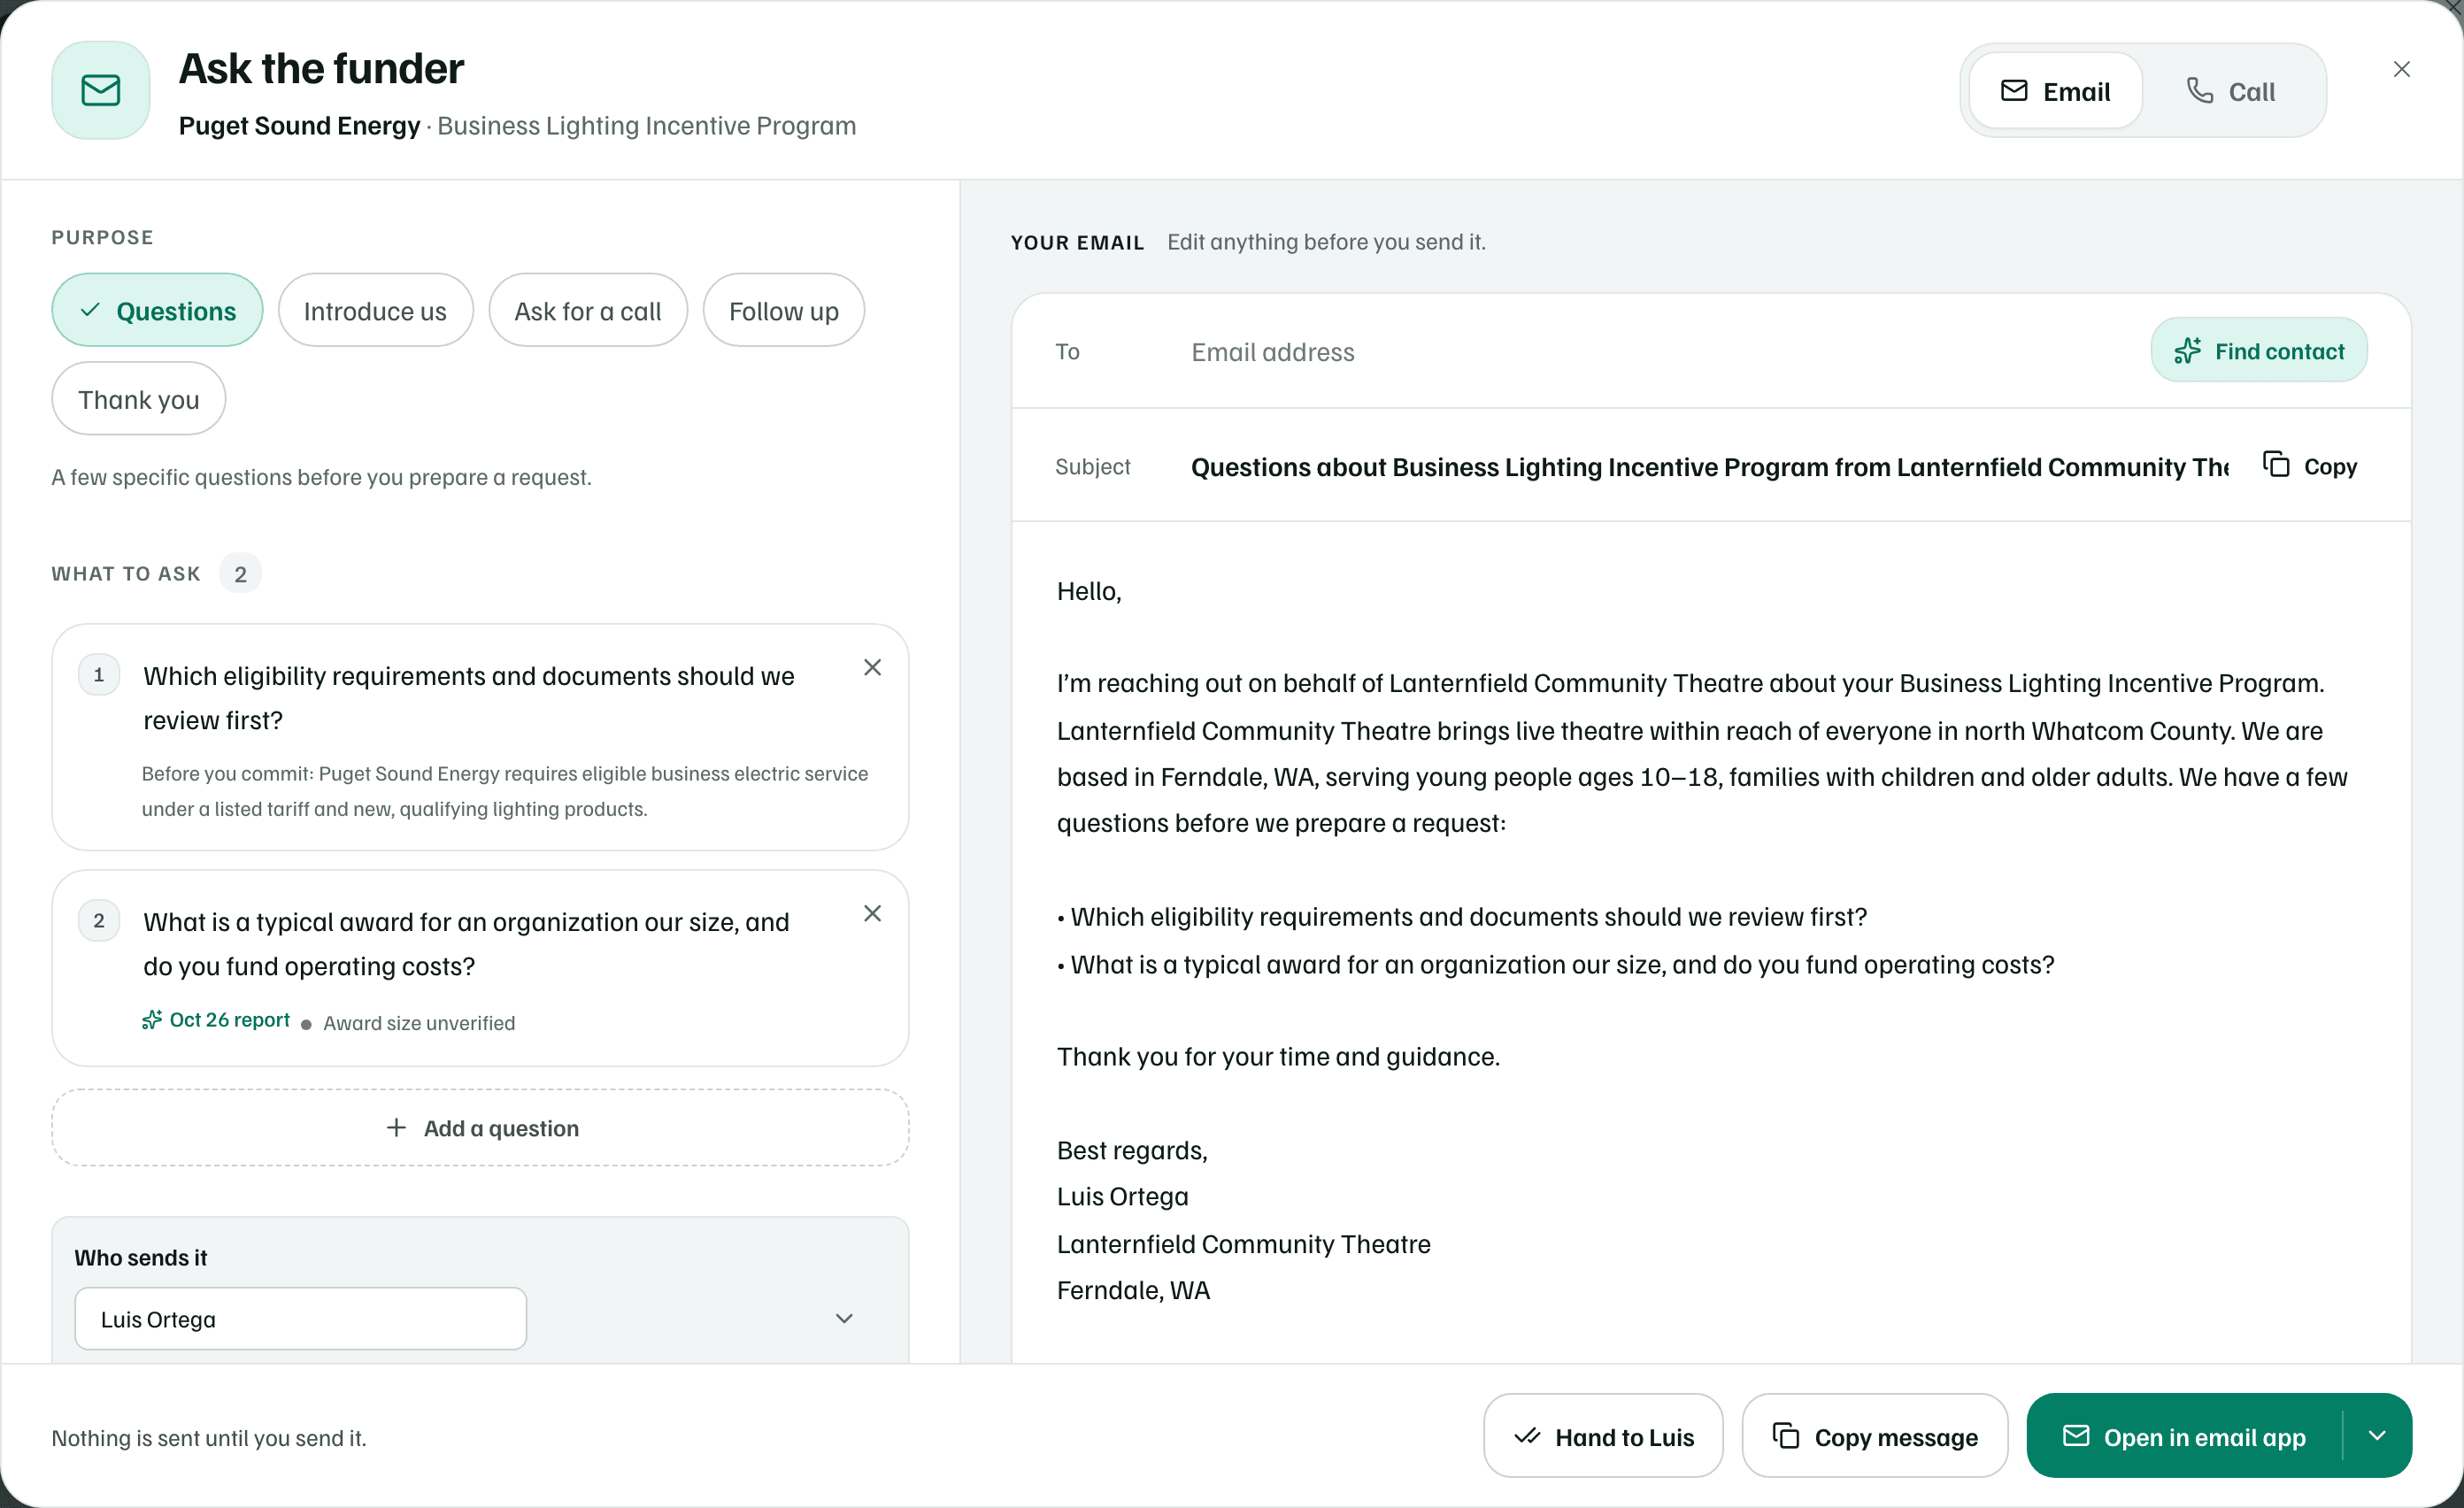Click the Ferndale, WA signature line

pyautogui.click(x=1133, y=1290)
